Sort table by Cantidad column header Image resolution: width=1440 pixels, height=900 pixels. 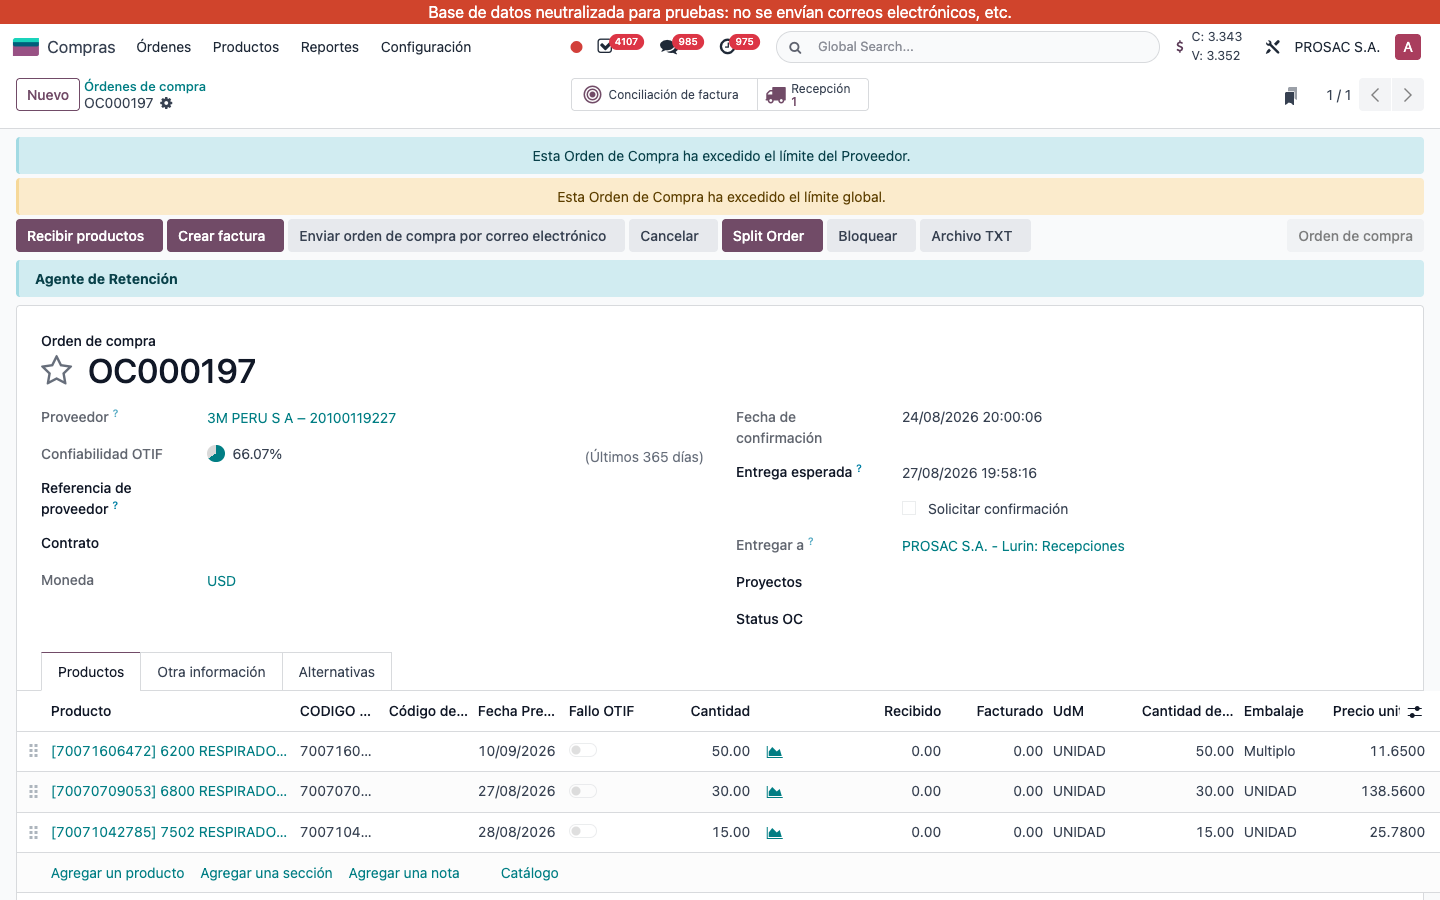point(721,711)
